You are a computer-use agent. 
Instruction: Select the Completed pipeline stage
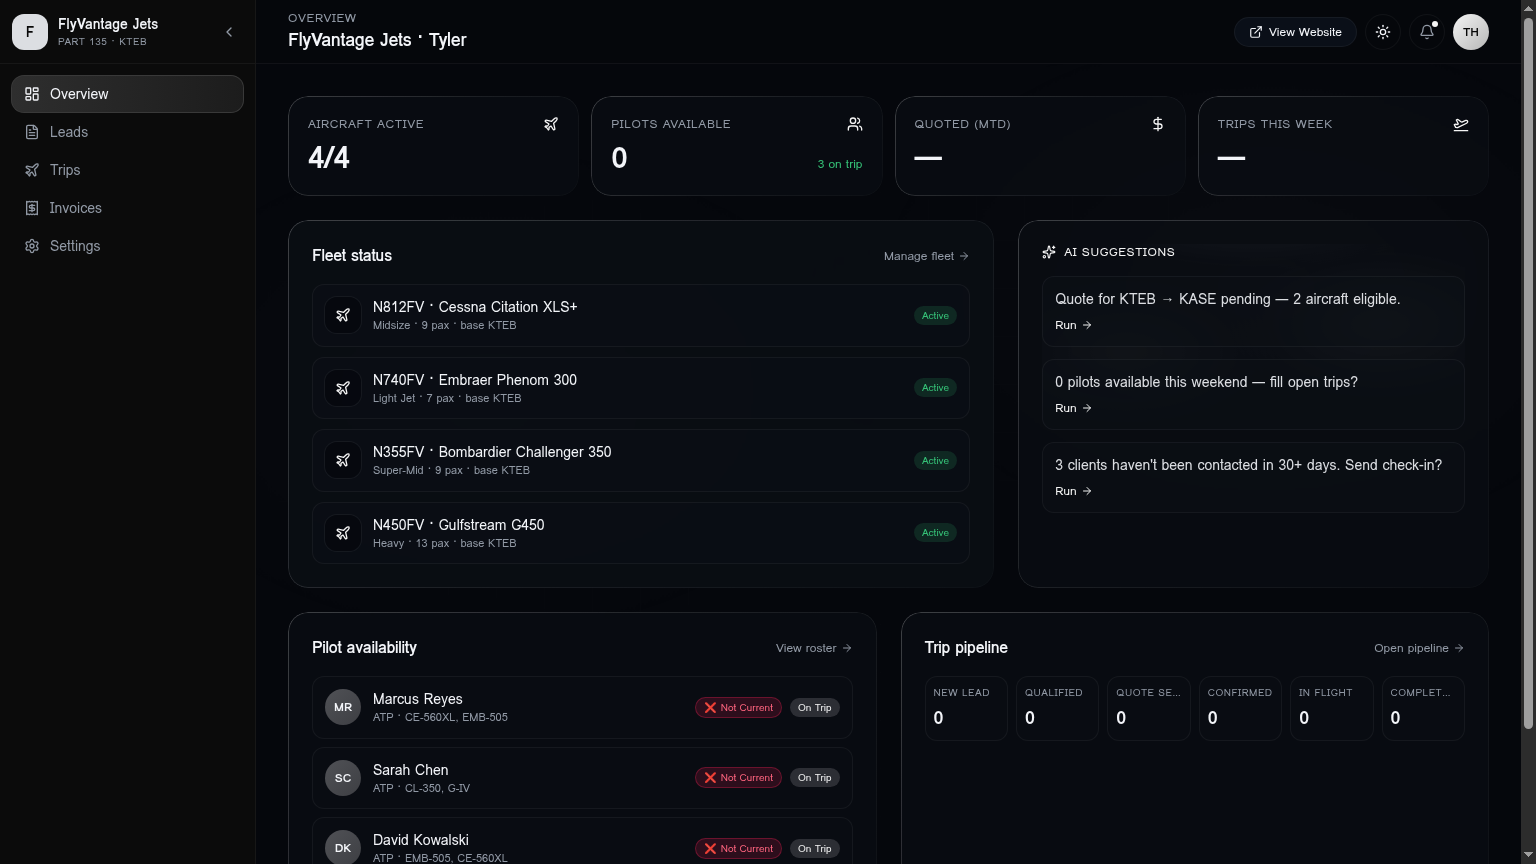click(x=1423, y=709)
